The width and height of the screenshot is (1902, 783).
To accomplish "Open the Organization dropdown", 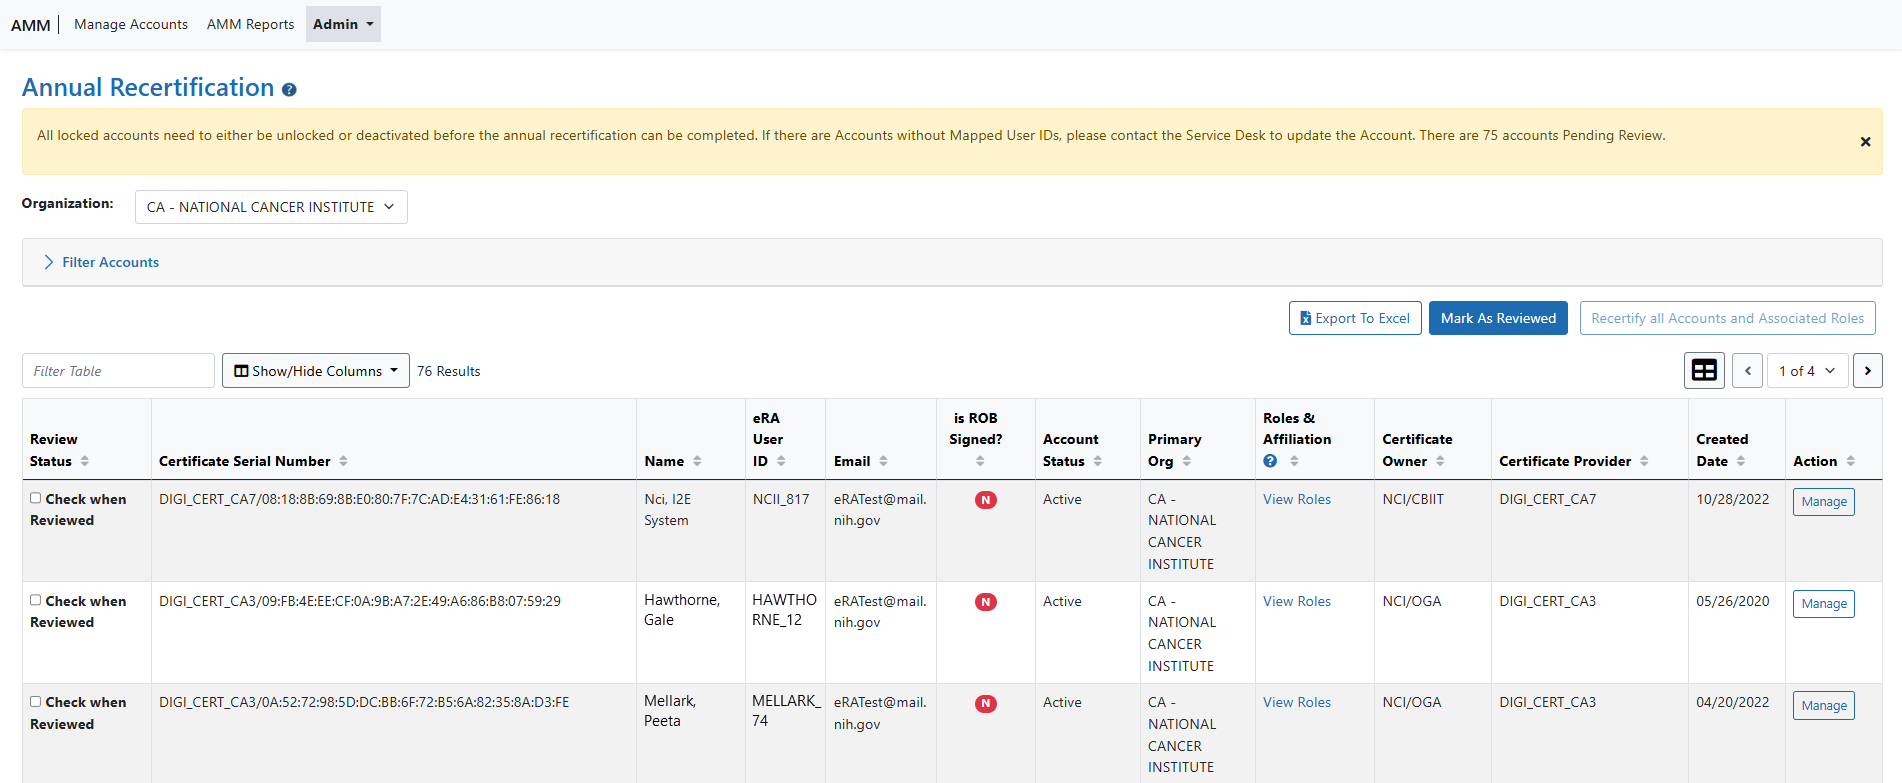I will [271, 207].
